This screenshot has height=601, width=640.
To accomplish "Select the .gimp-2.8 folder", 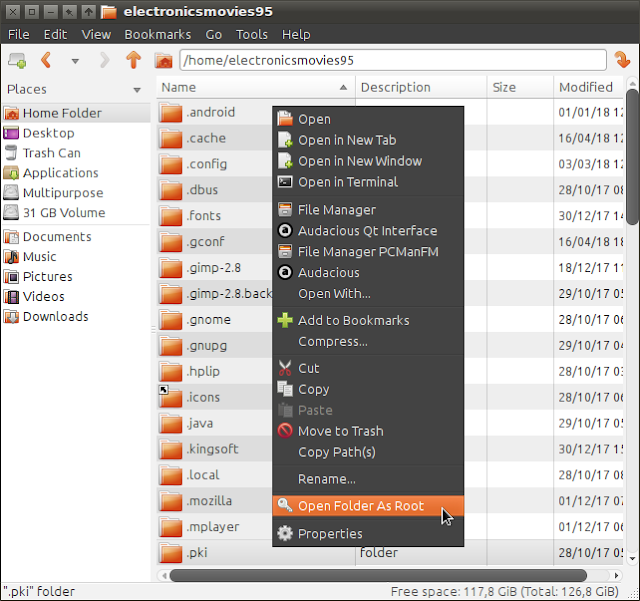I will click(x=213, y=268).
